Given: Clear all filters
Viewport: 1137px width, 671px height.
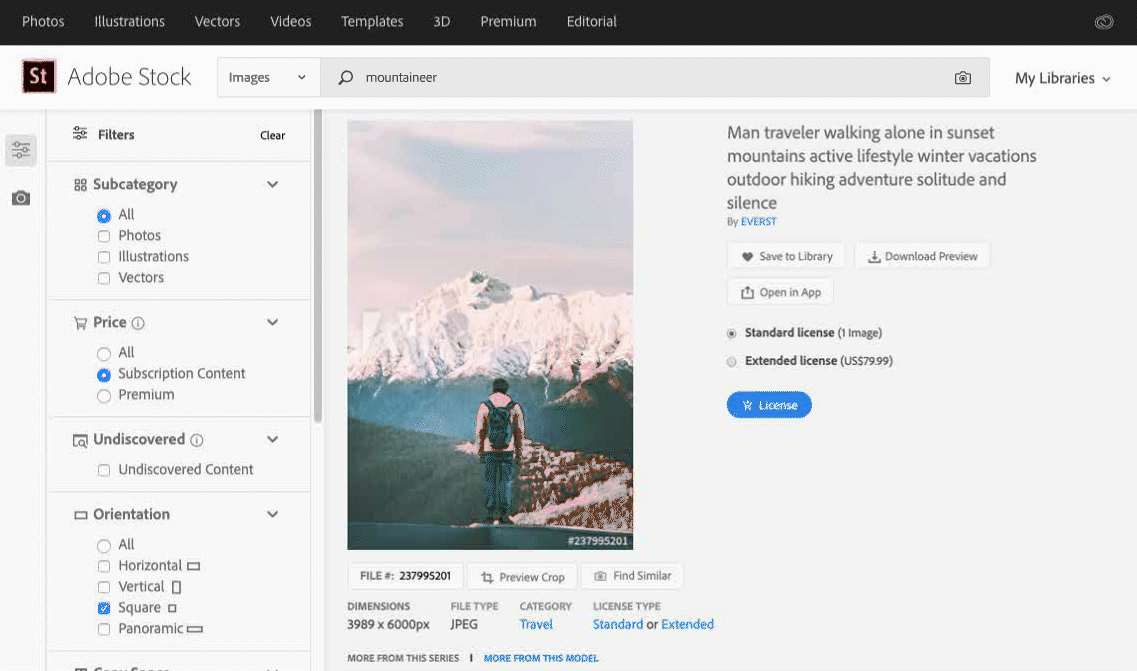Looking at the screenshot, I should pyautogui.click(x=273, y=135).
